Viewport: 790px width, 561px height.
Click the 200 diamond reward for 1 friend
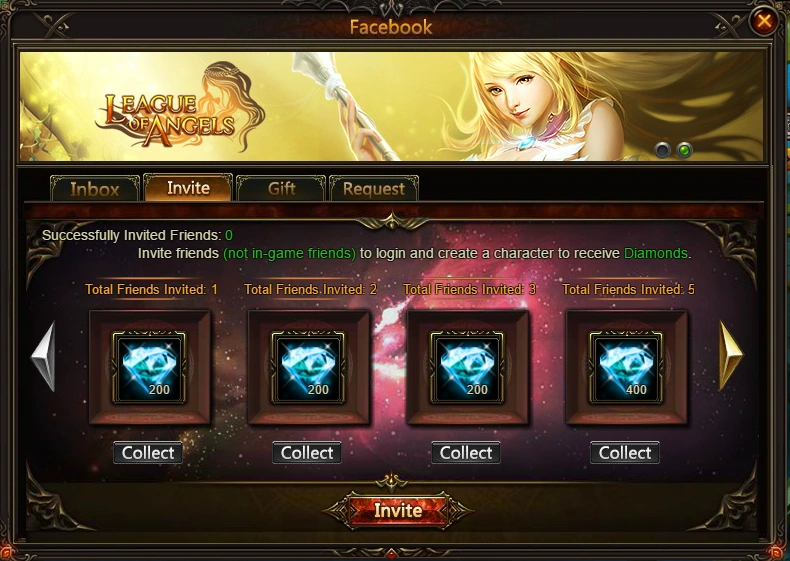[x=149, y=367]
